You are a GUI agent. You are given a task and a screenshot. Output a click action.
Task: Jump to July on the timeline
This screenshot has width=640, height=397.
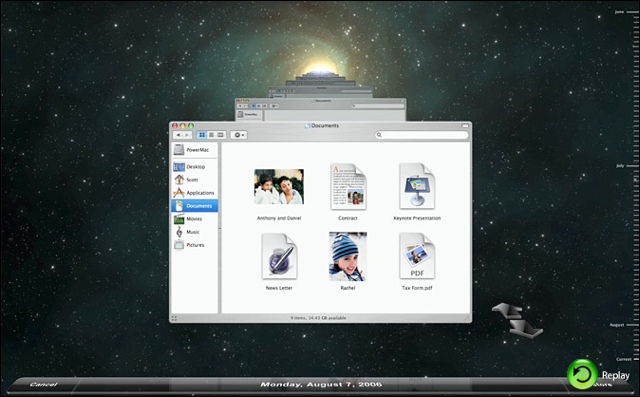coord(620,166)
